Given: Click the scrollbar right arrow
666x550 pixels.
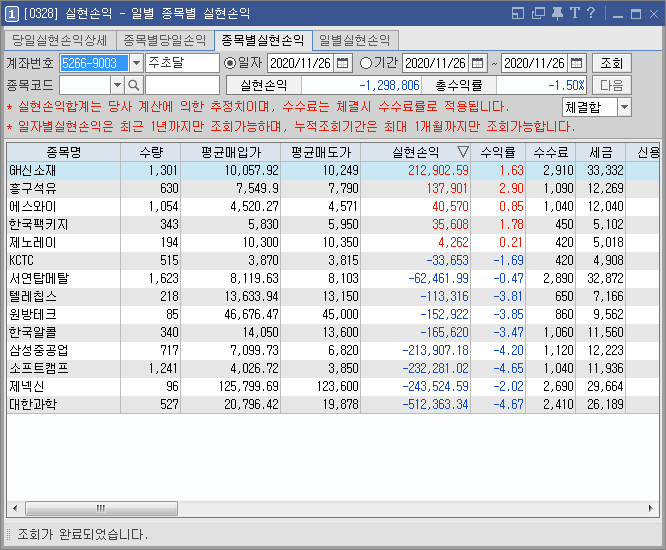Looking at the screenshot, I should coord(650,508).
